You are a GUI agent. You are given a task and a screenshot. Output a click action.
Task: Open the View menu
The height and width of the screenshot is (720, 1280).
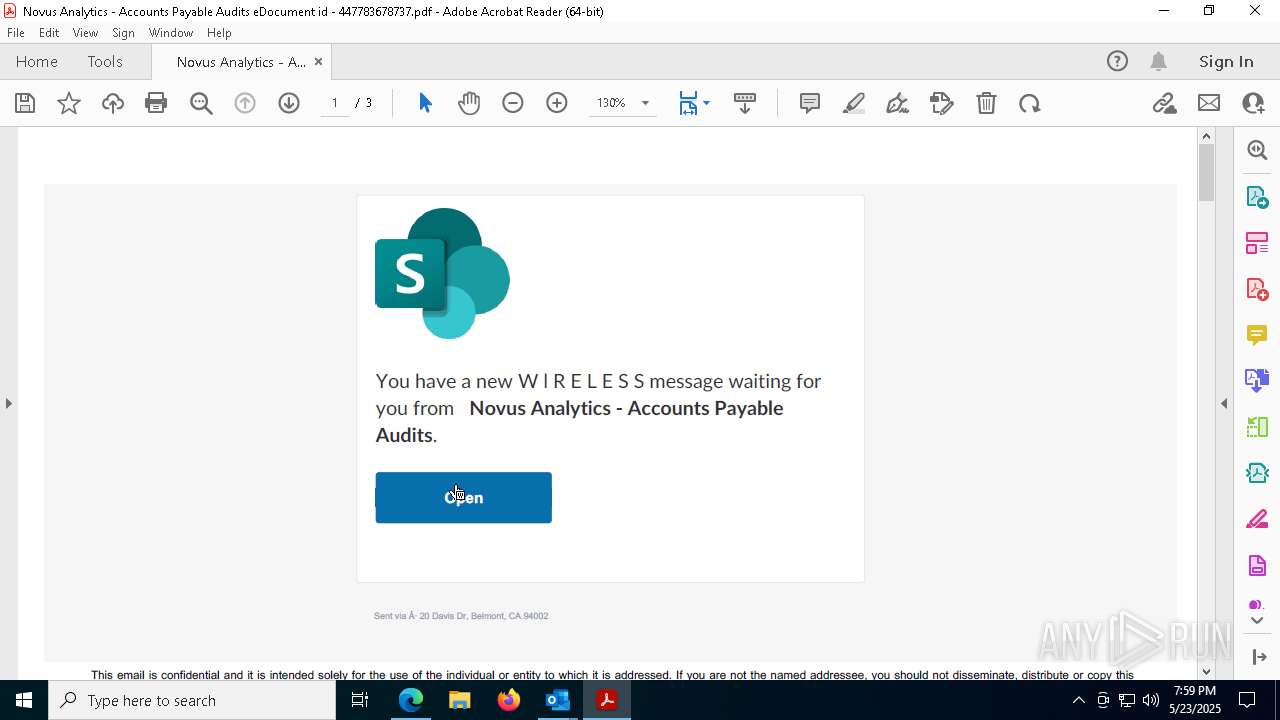(x=85, y=33)
